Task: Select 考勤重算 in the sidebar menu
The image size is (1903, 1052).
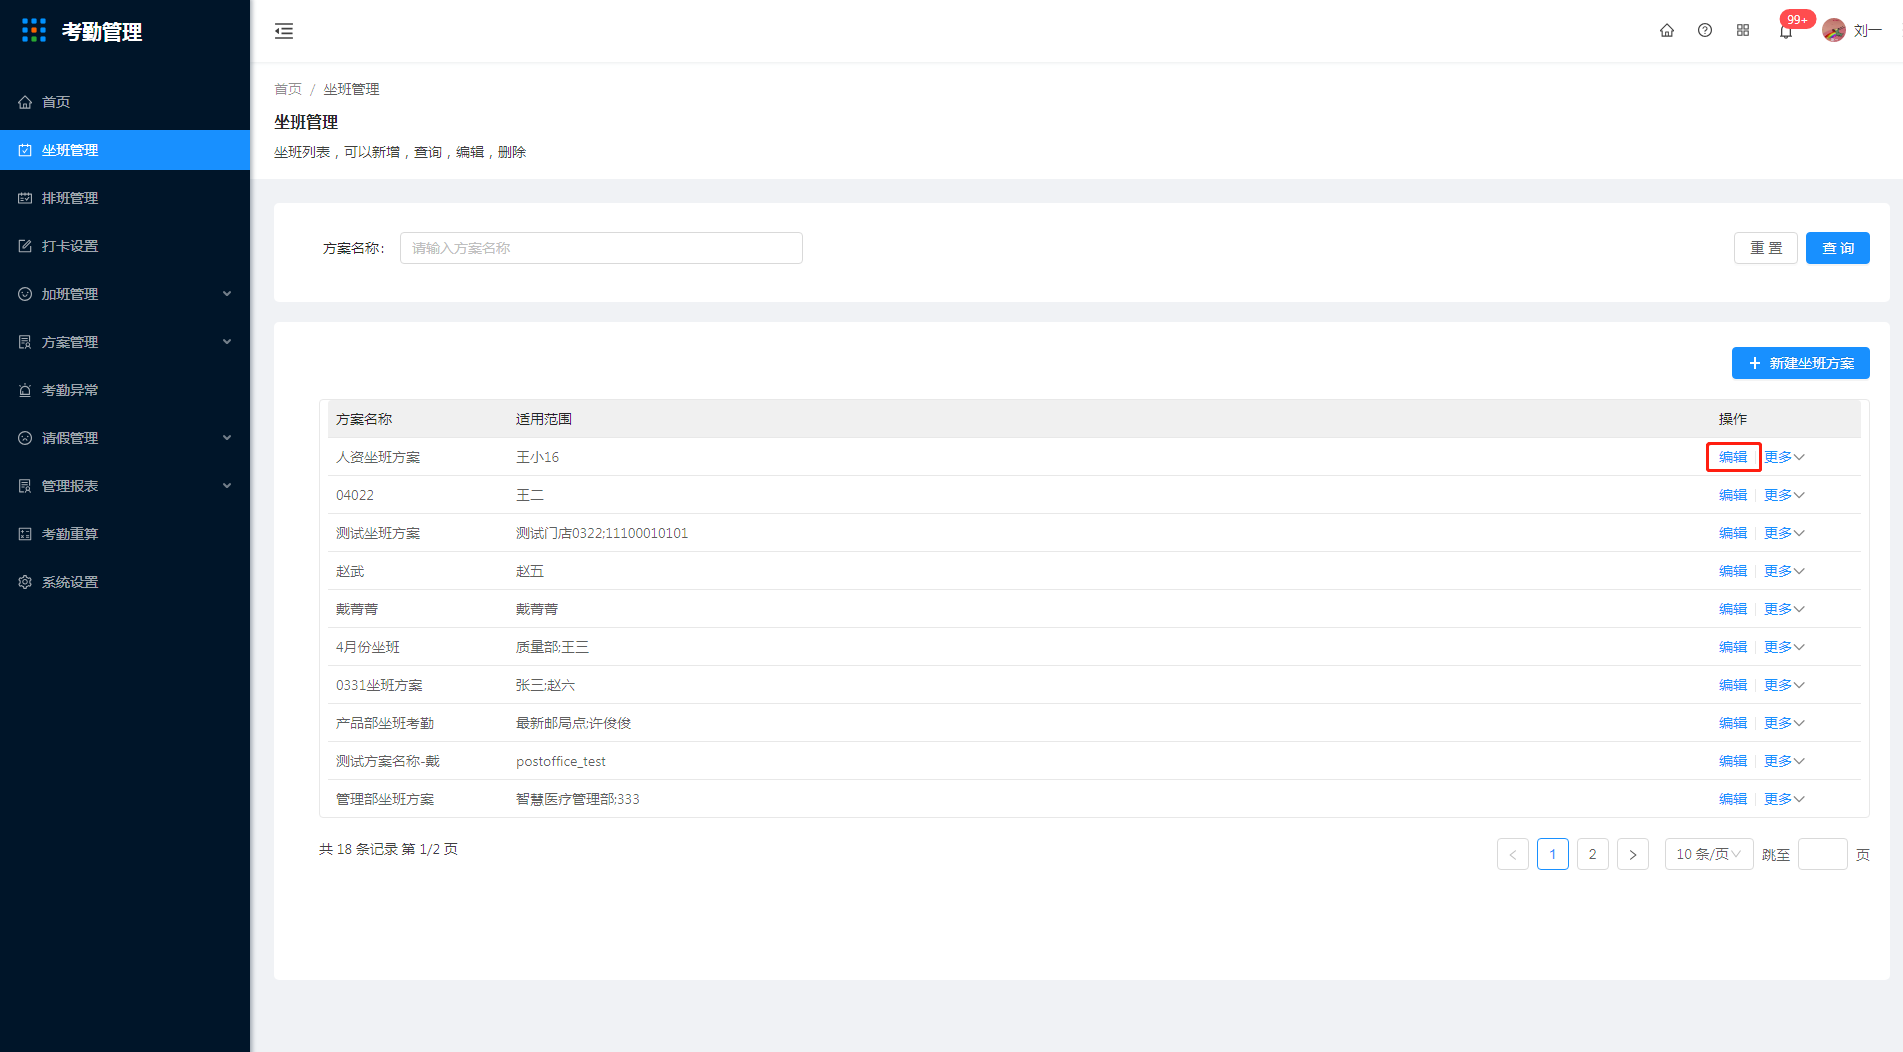Action: click(x=125, y=534)
